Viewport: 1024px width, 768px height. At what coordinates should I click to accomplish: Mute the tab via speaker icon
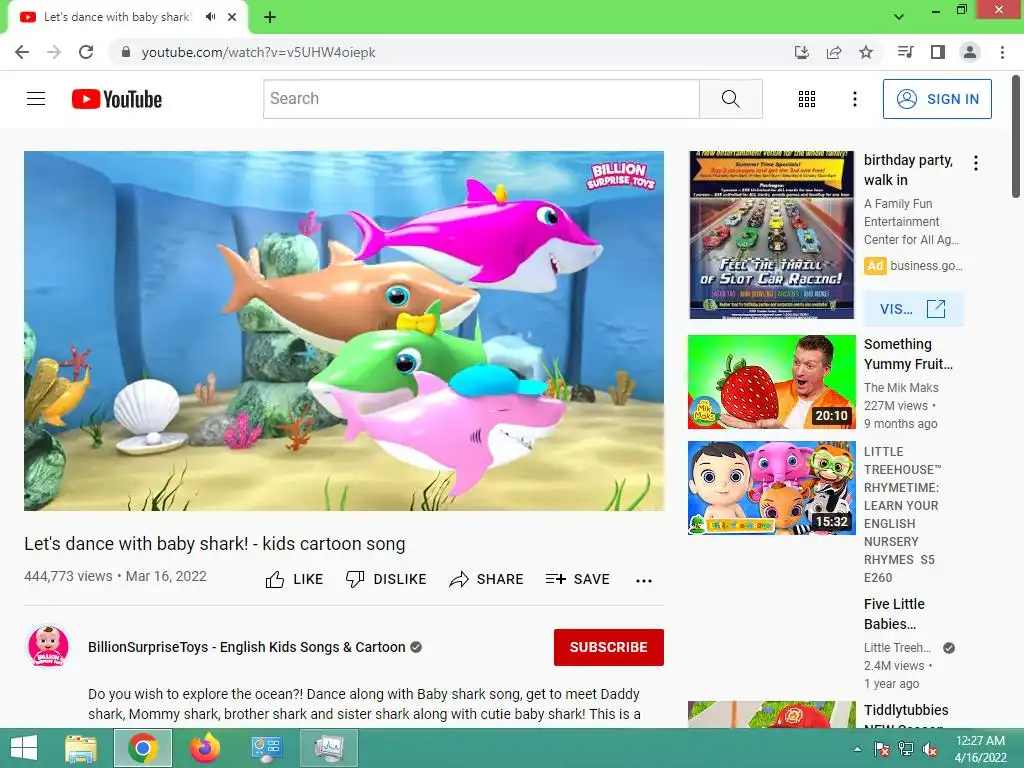click(210, 17)
